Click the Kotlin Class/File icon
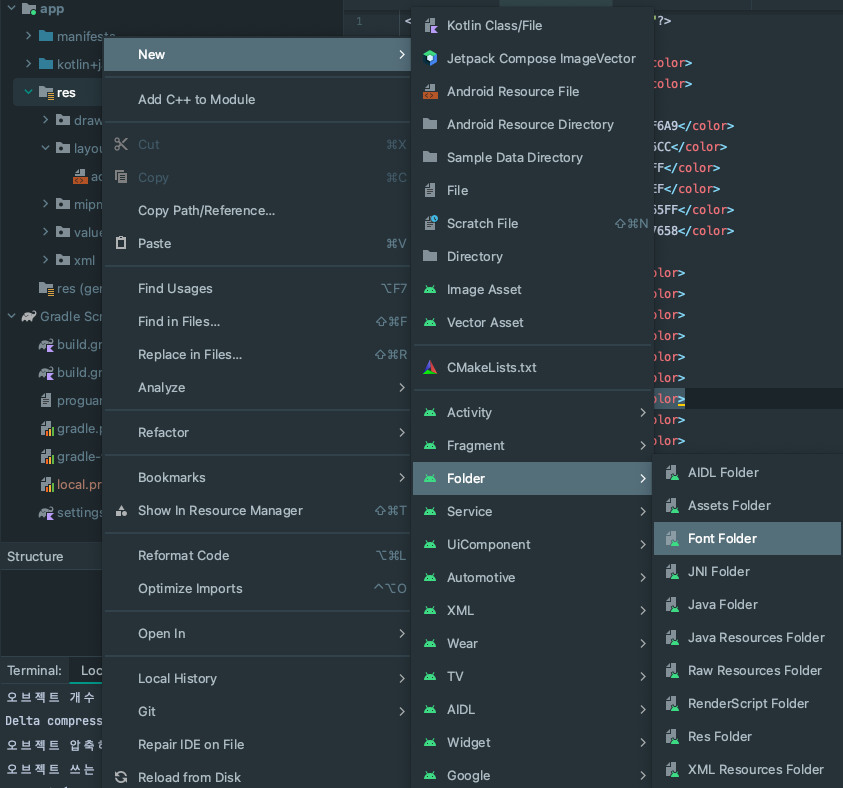The image size is (843, 788). click(431, 25)
